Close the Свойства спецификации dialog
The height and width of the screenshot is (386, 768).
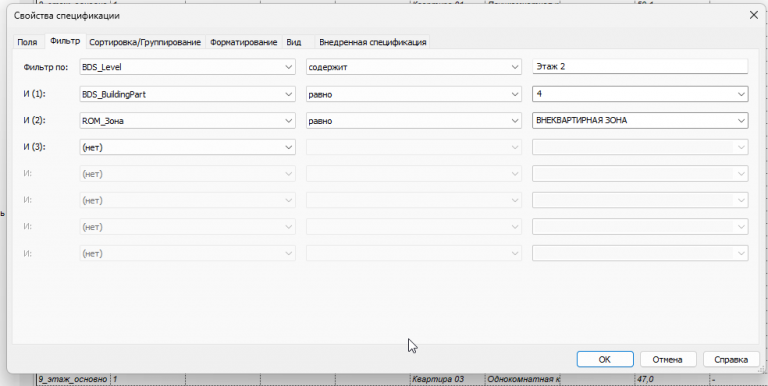click(754, 16)
